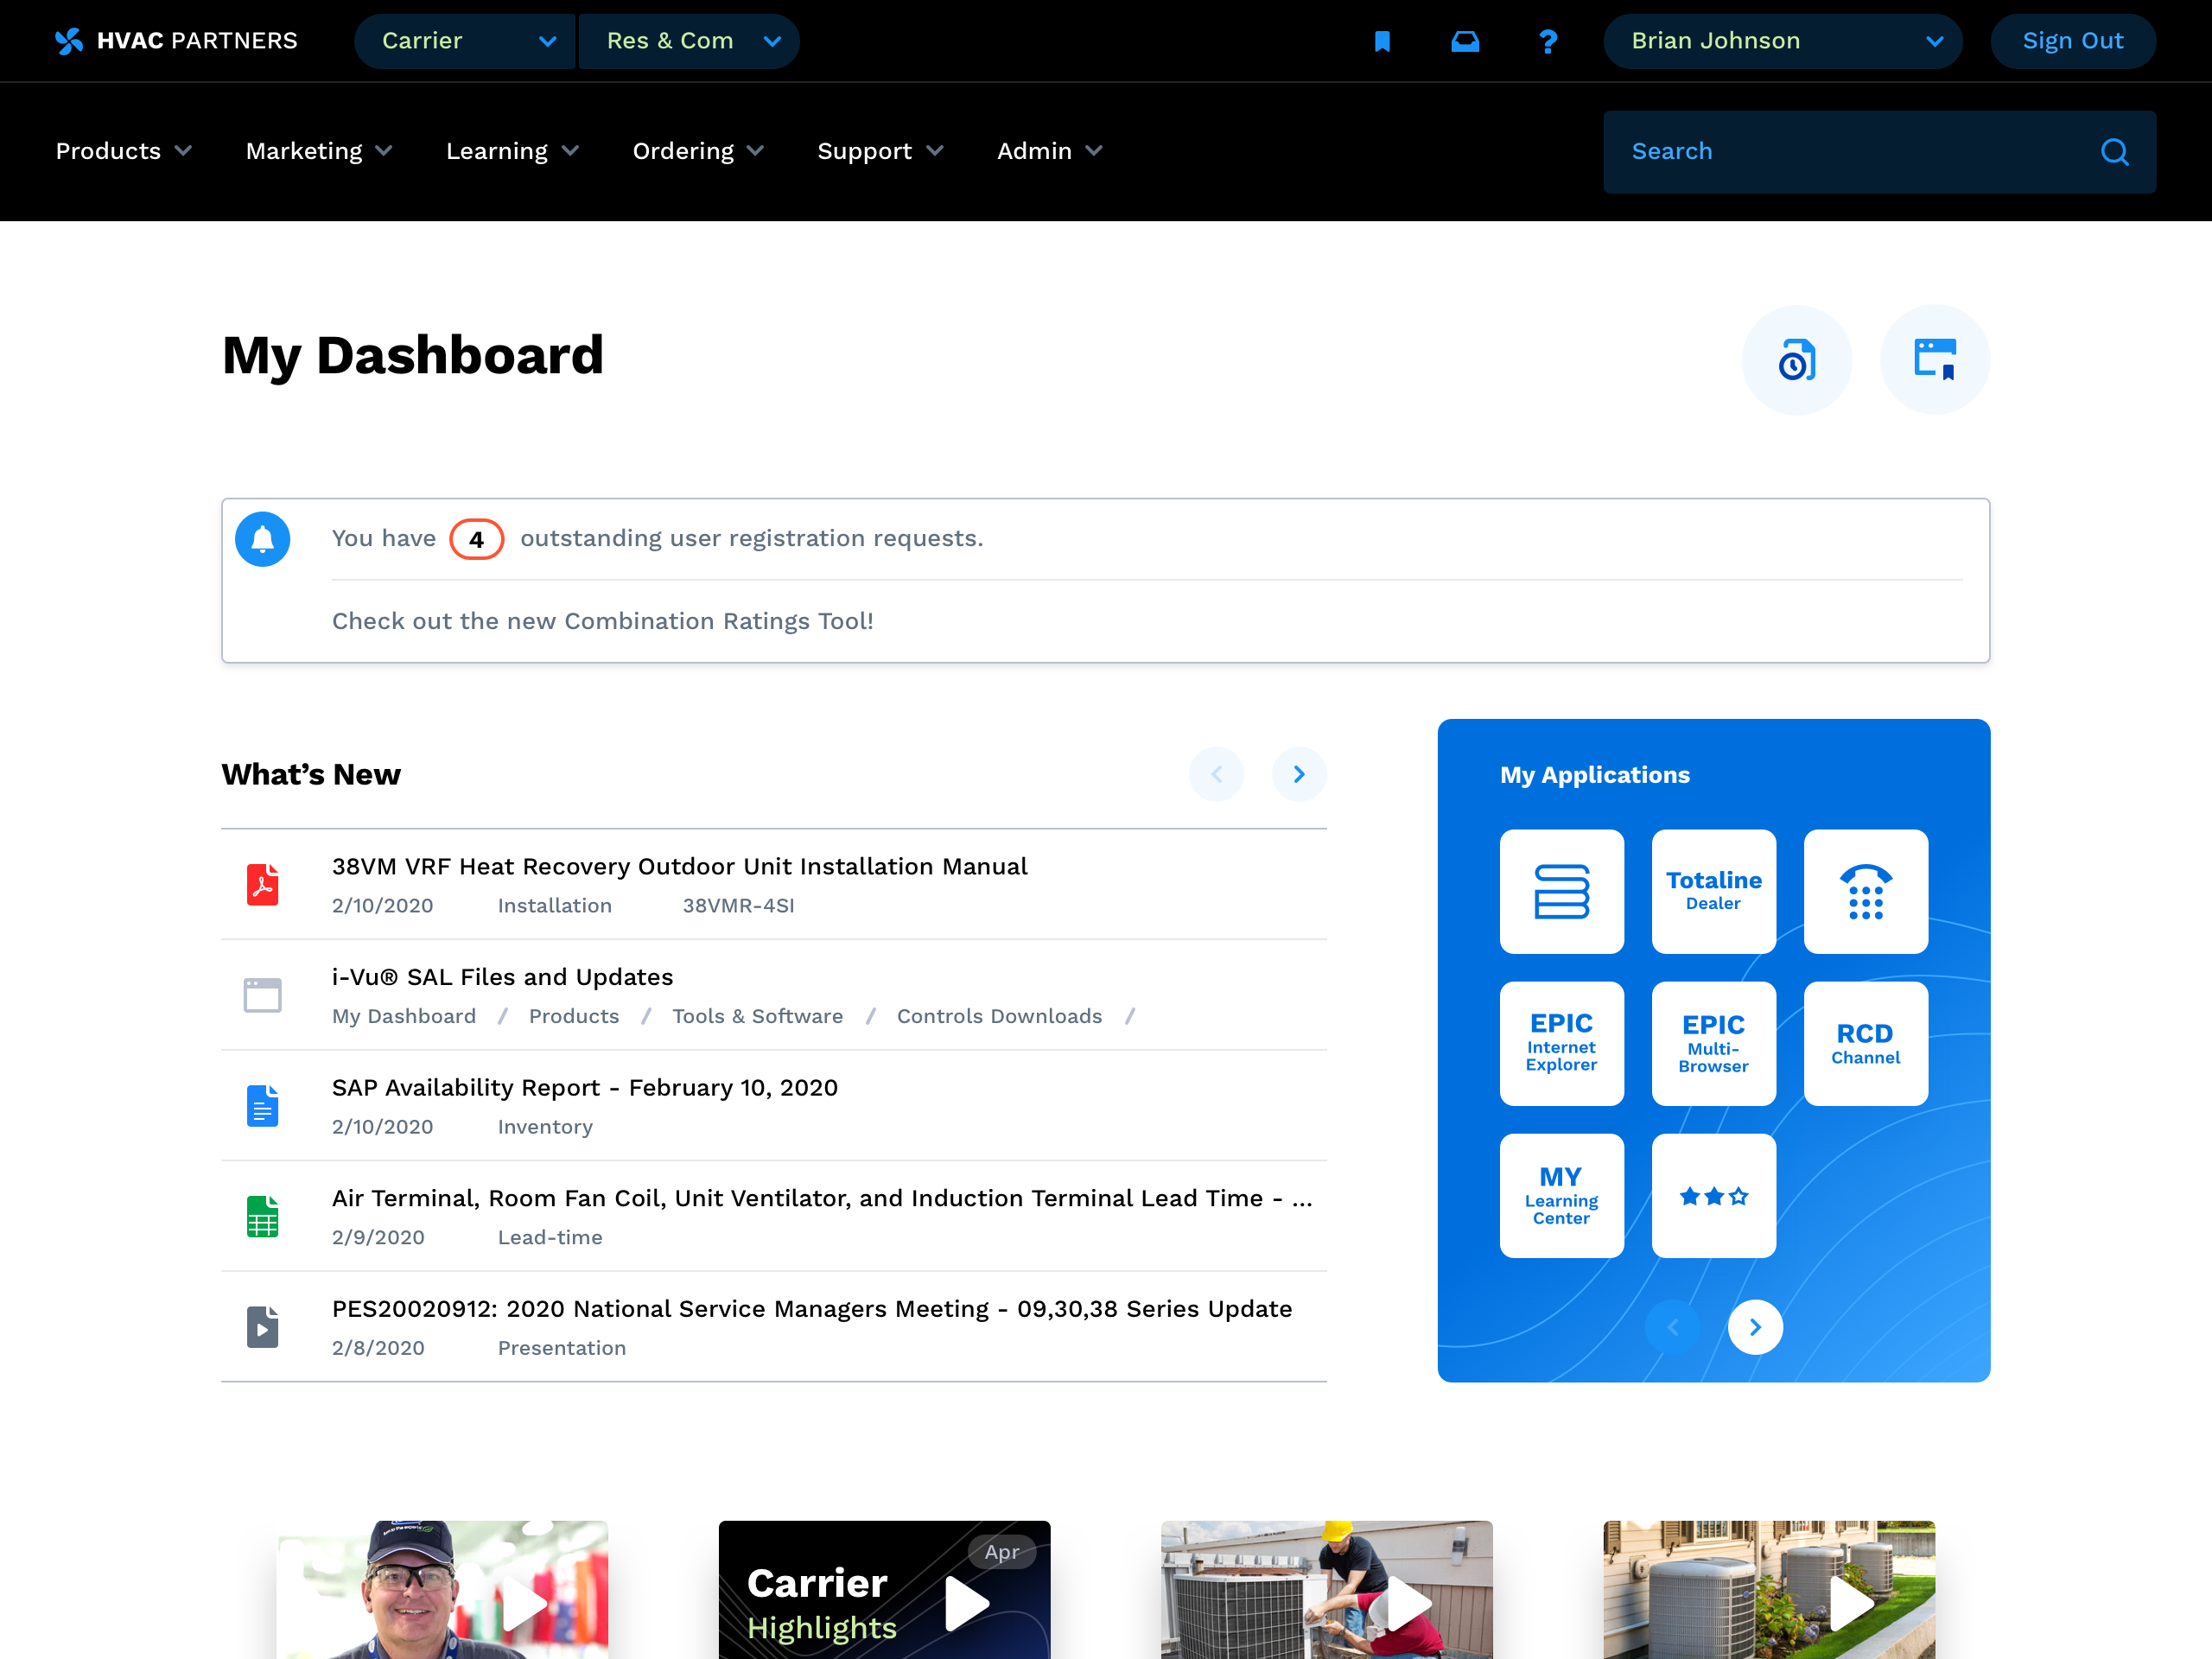The width and height of the screenshot is (2212, 1659).
Task: Click the Sign Out button
Action: point(2072,41)
